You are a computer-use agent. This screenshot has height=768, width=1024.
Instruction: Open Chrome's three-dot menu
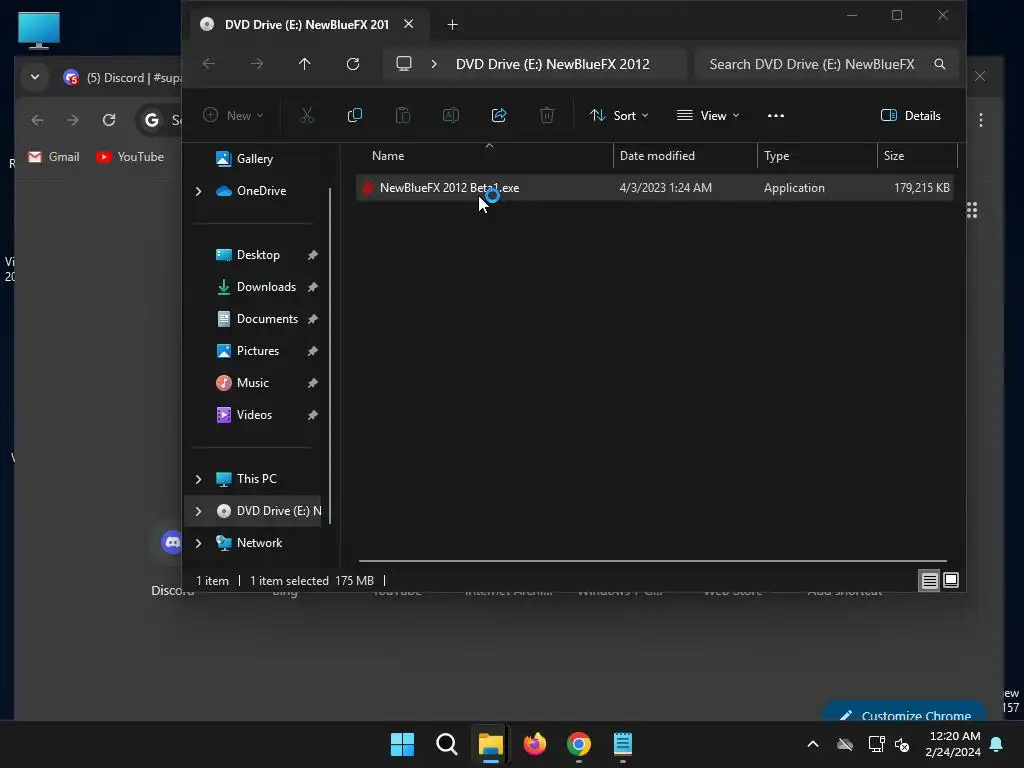coord(981,120)
